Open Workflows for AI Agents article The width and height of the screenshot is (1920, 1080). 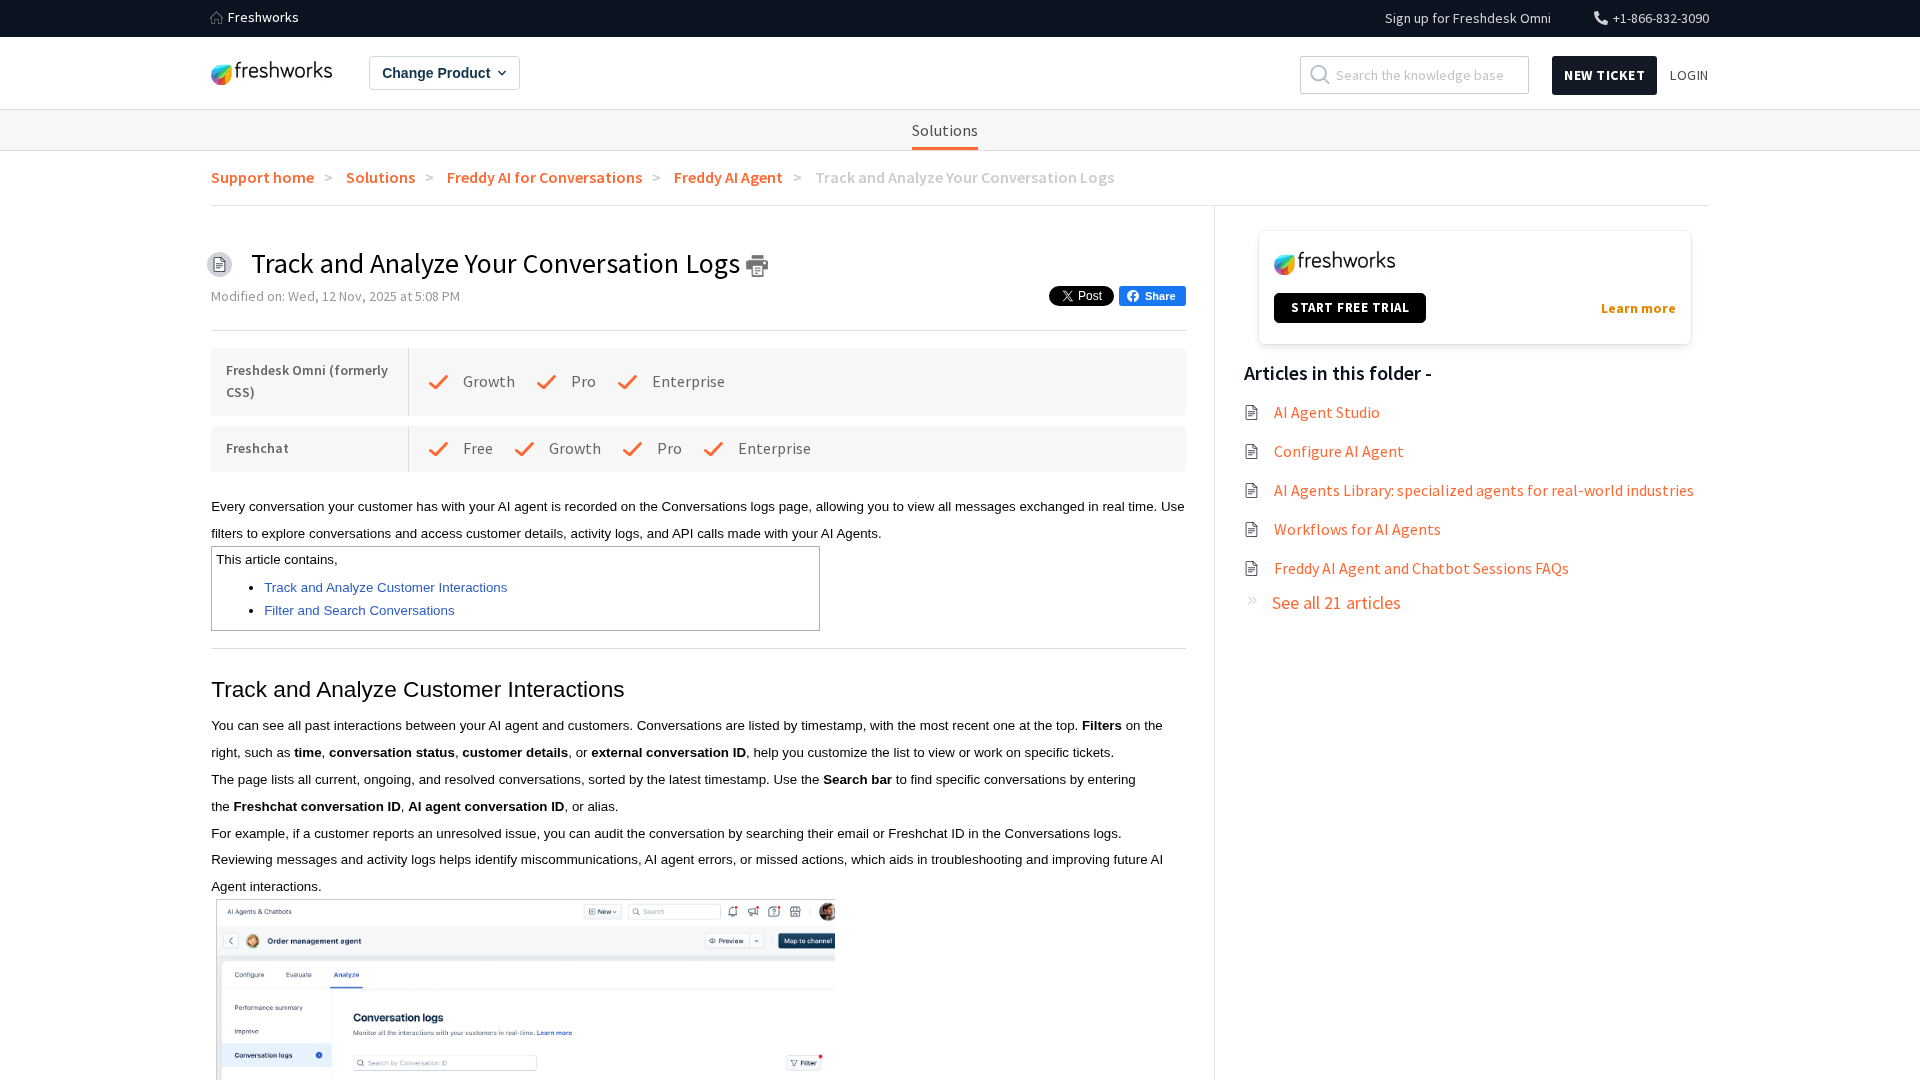click(x=1357, y=529)
